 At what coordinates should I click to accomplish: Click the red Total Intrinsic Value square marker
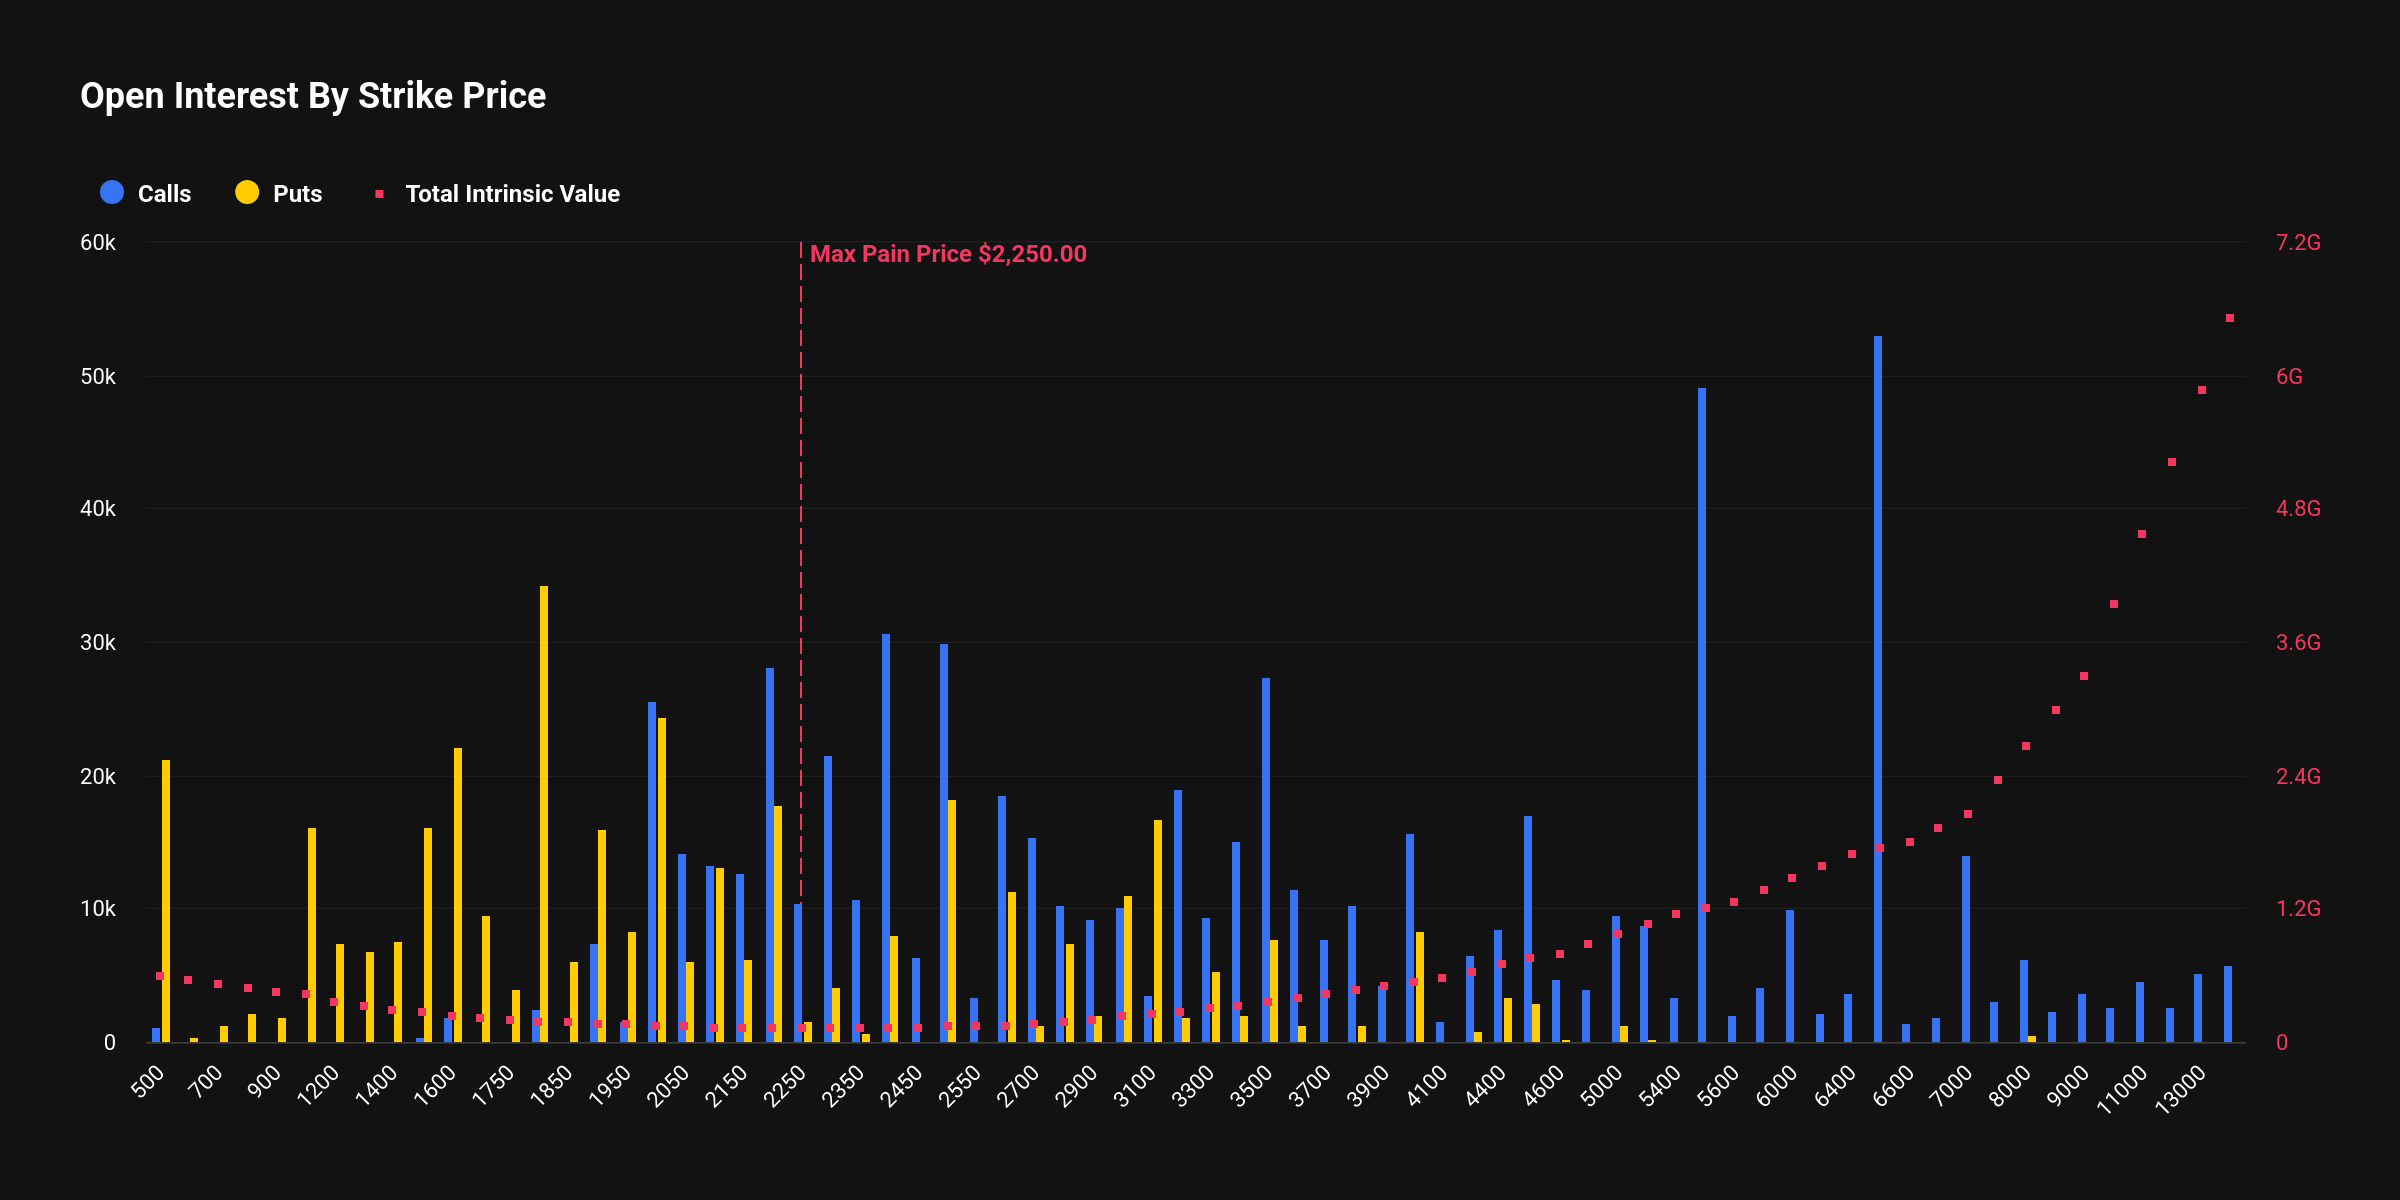coord(380,192)
